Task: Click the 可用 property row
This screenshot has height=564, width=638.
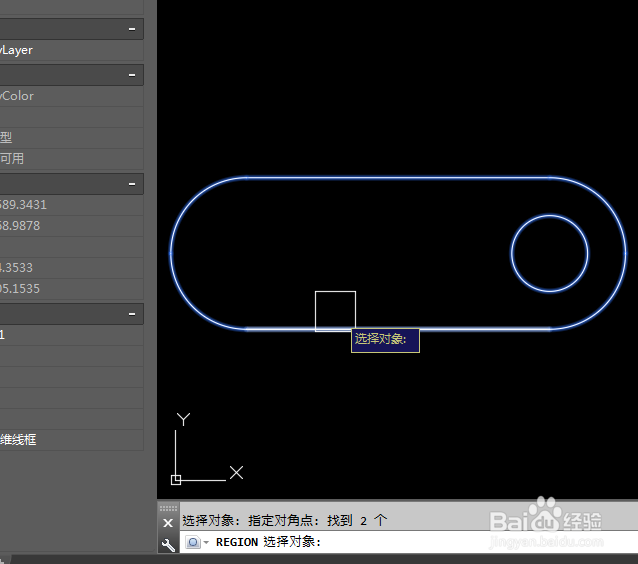Action: click(x=72, y=159)
